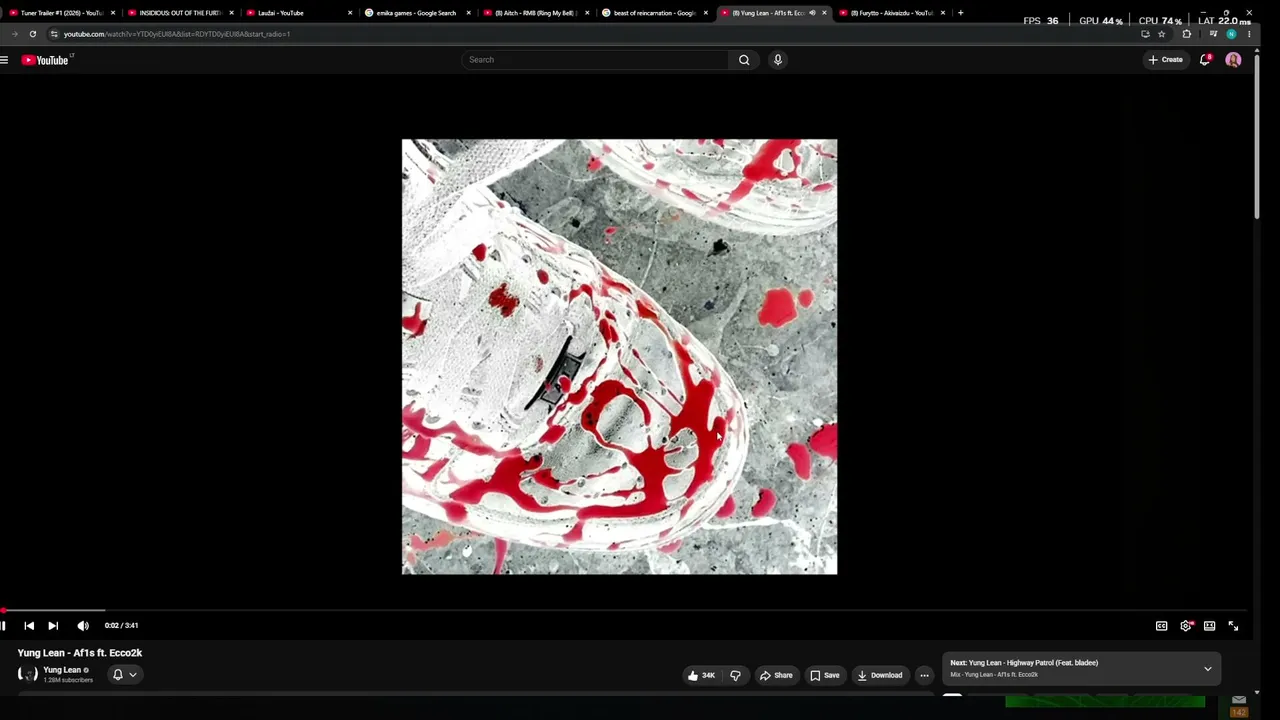Open the YouTube guide hamburger menu
The width and height of the screenshot is (1280, 720).
(x=5, y=60)
